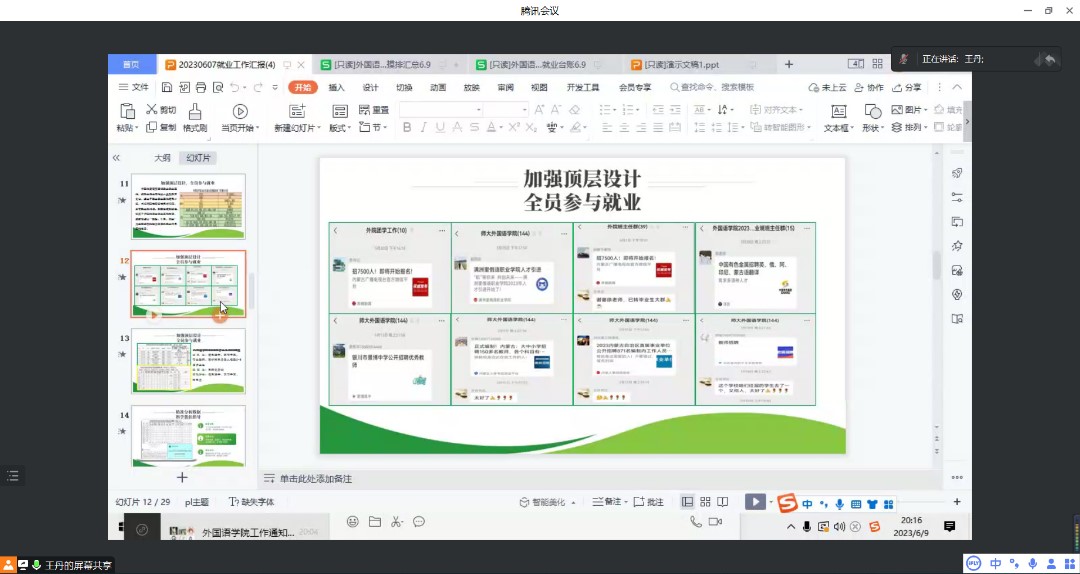Click the Copy icon in ribbon

pyautogui.click(x=152, y=127)
